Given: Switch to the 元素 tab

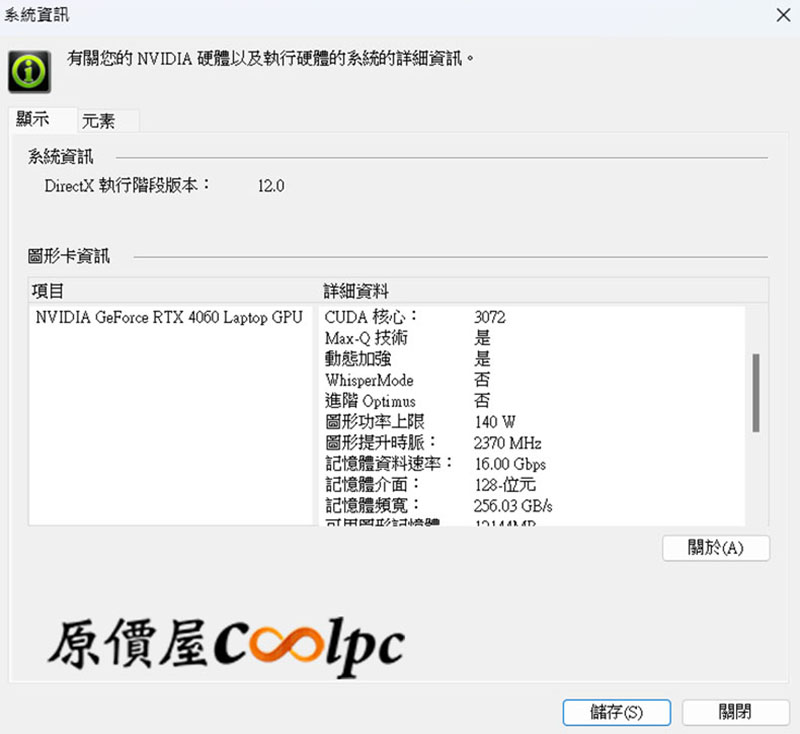Looking at the screenshot, I should click(x=99, y=121).
